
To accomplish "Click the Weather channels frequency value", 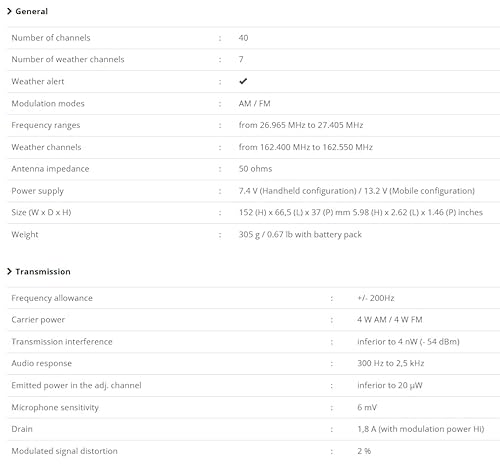I will [305, 147].
